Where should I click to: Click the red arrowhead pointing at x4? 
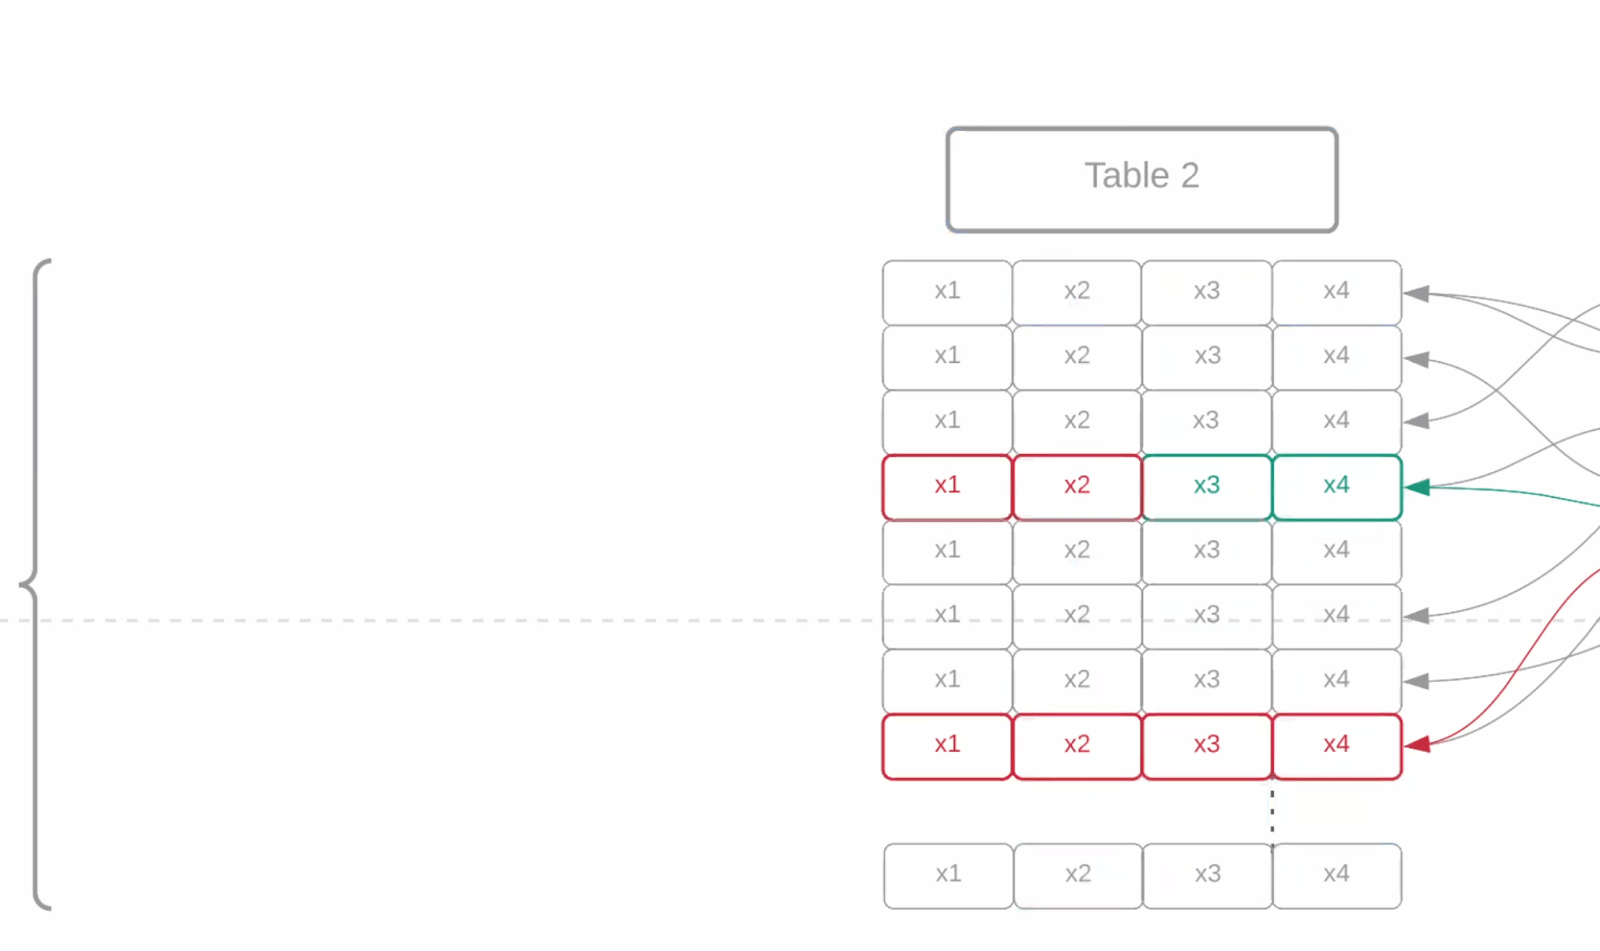click(x=1417, y=745)
